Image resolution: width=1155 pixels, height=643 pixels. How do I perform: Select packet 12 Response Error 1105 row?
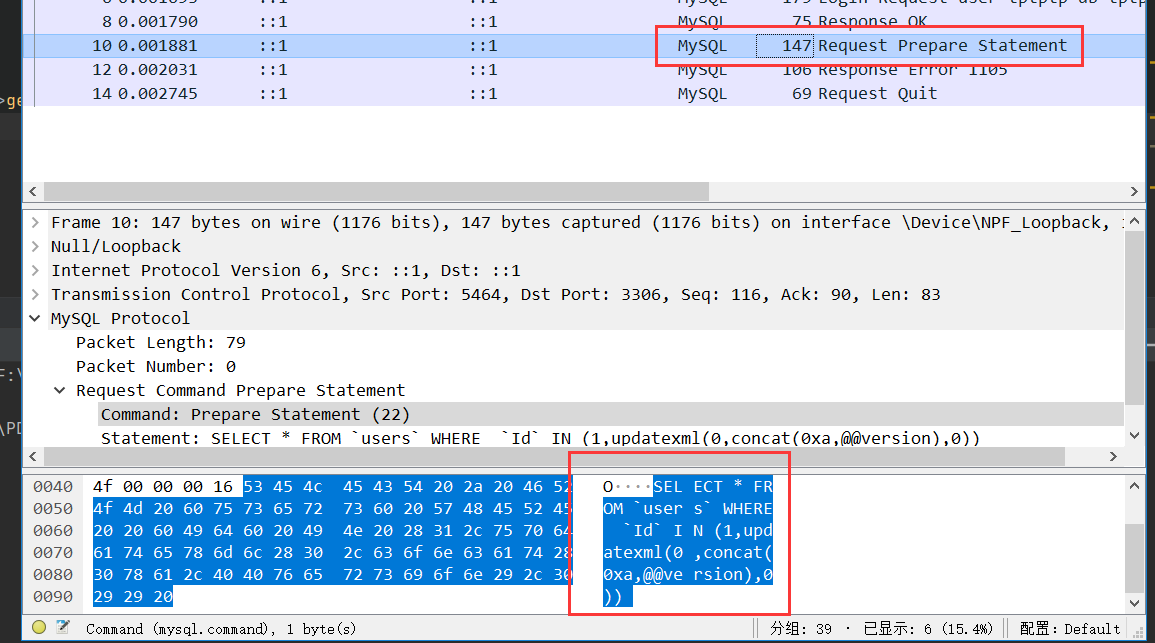pyautogui.click(x=500, y=70)
